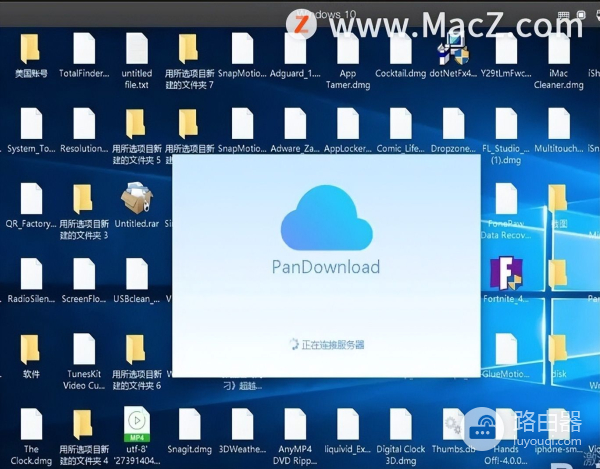
Task: Select the System_To file icon
Action: point(31,124)
